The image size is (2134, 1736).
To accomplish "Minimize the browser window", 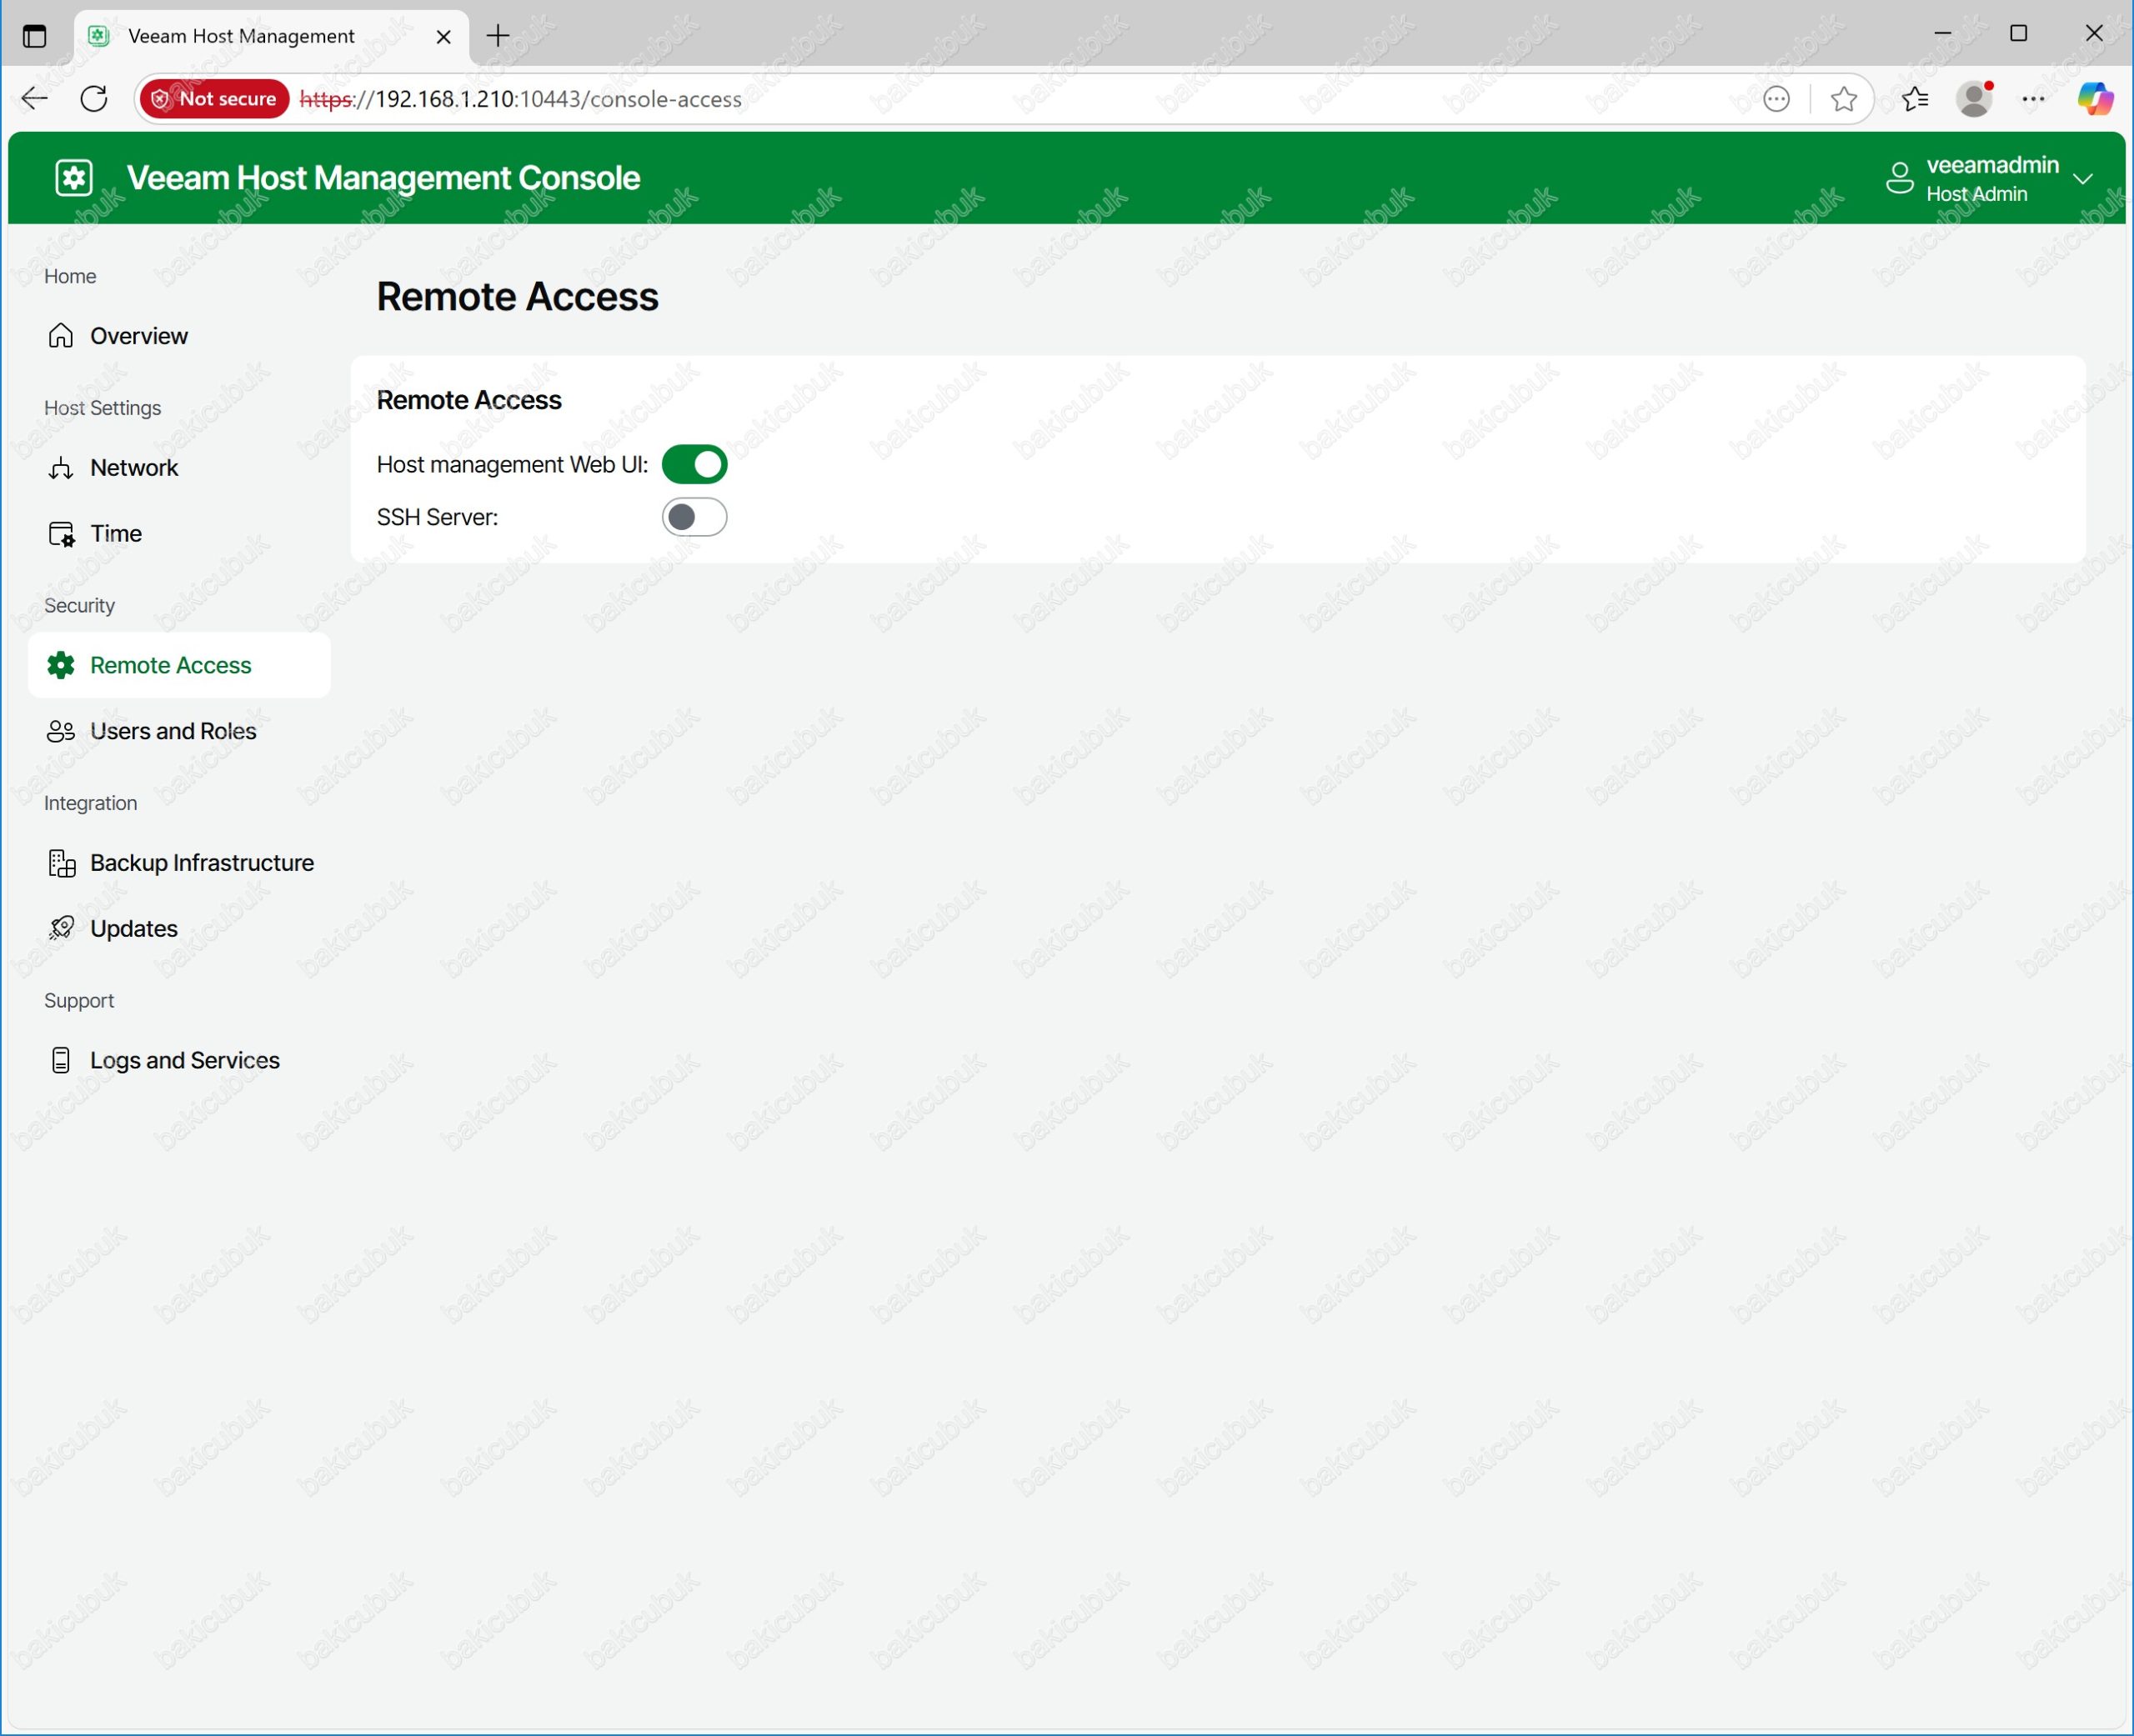I will [x=1943, y=34].
